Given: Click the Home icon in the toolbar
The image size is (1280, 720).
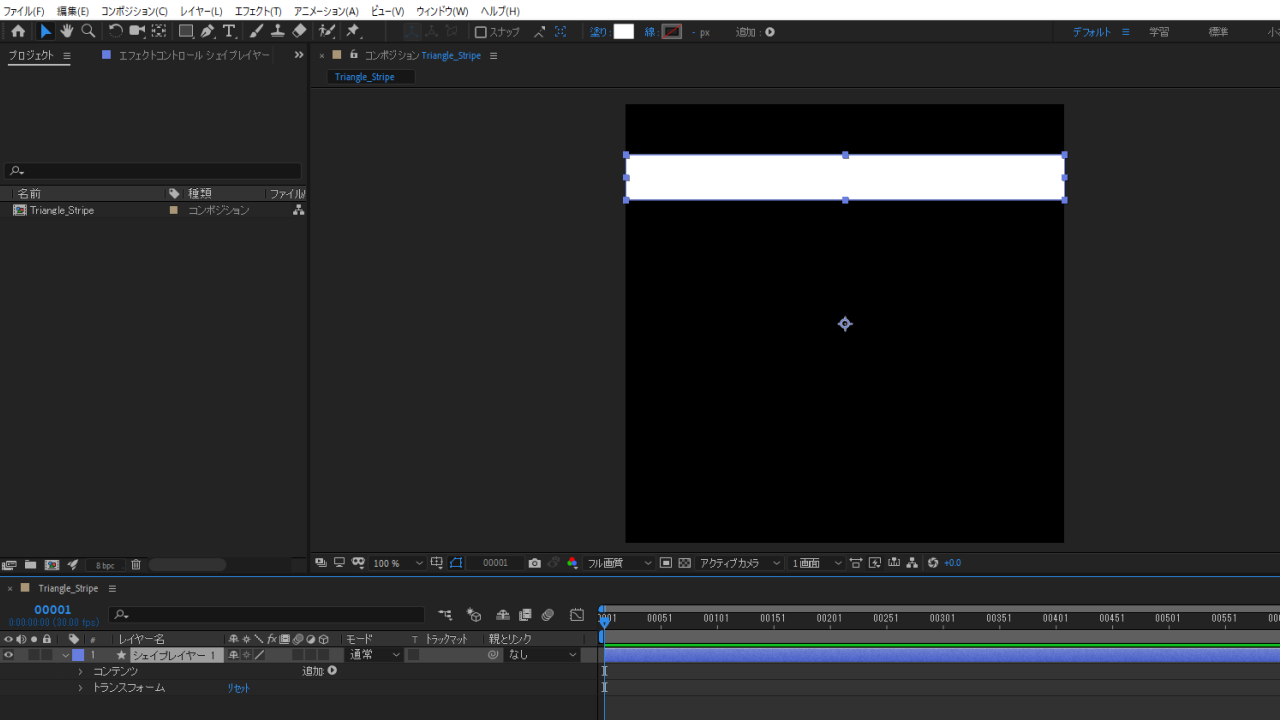Looking at the screenshot, I should (18, 32).
